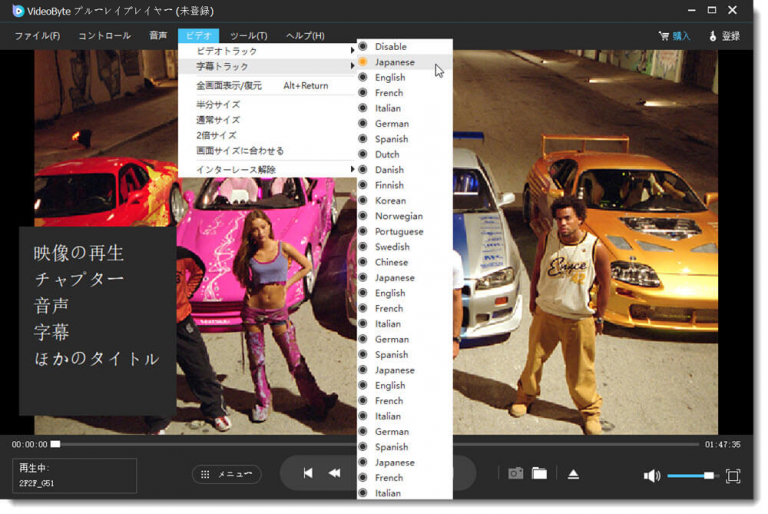The height and width of the screenshot is (514, 768).
Task: Click the eject disc icon
Action: pyautogui.click(x=573, y=474)
